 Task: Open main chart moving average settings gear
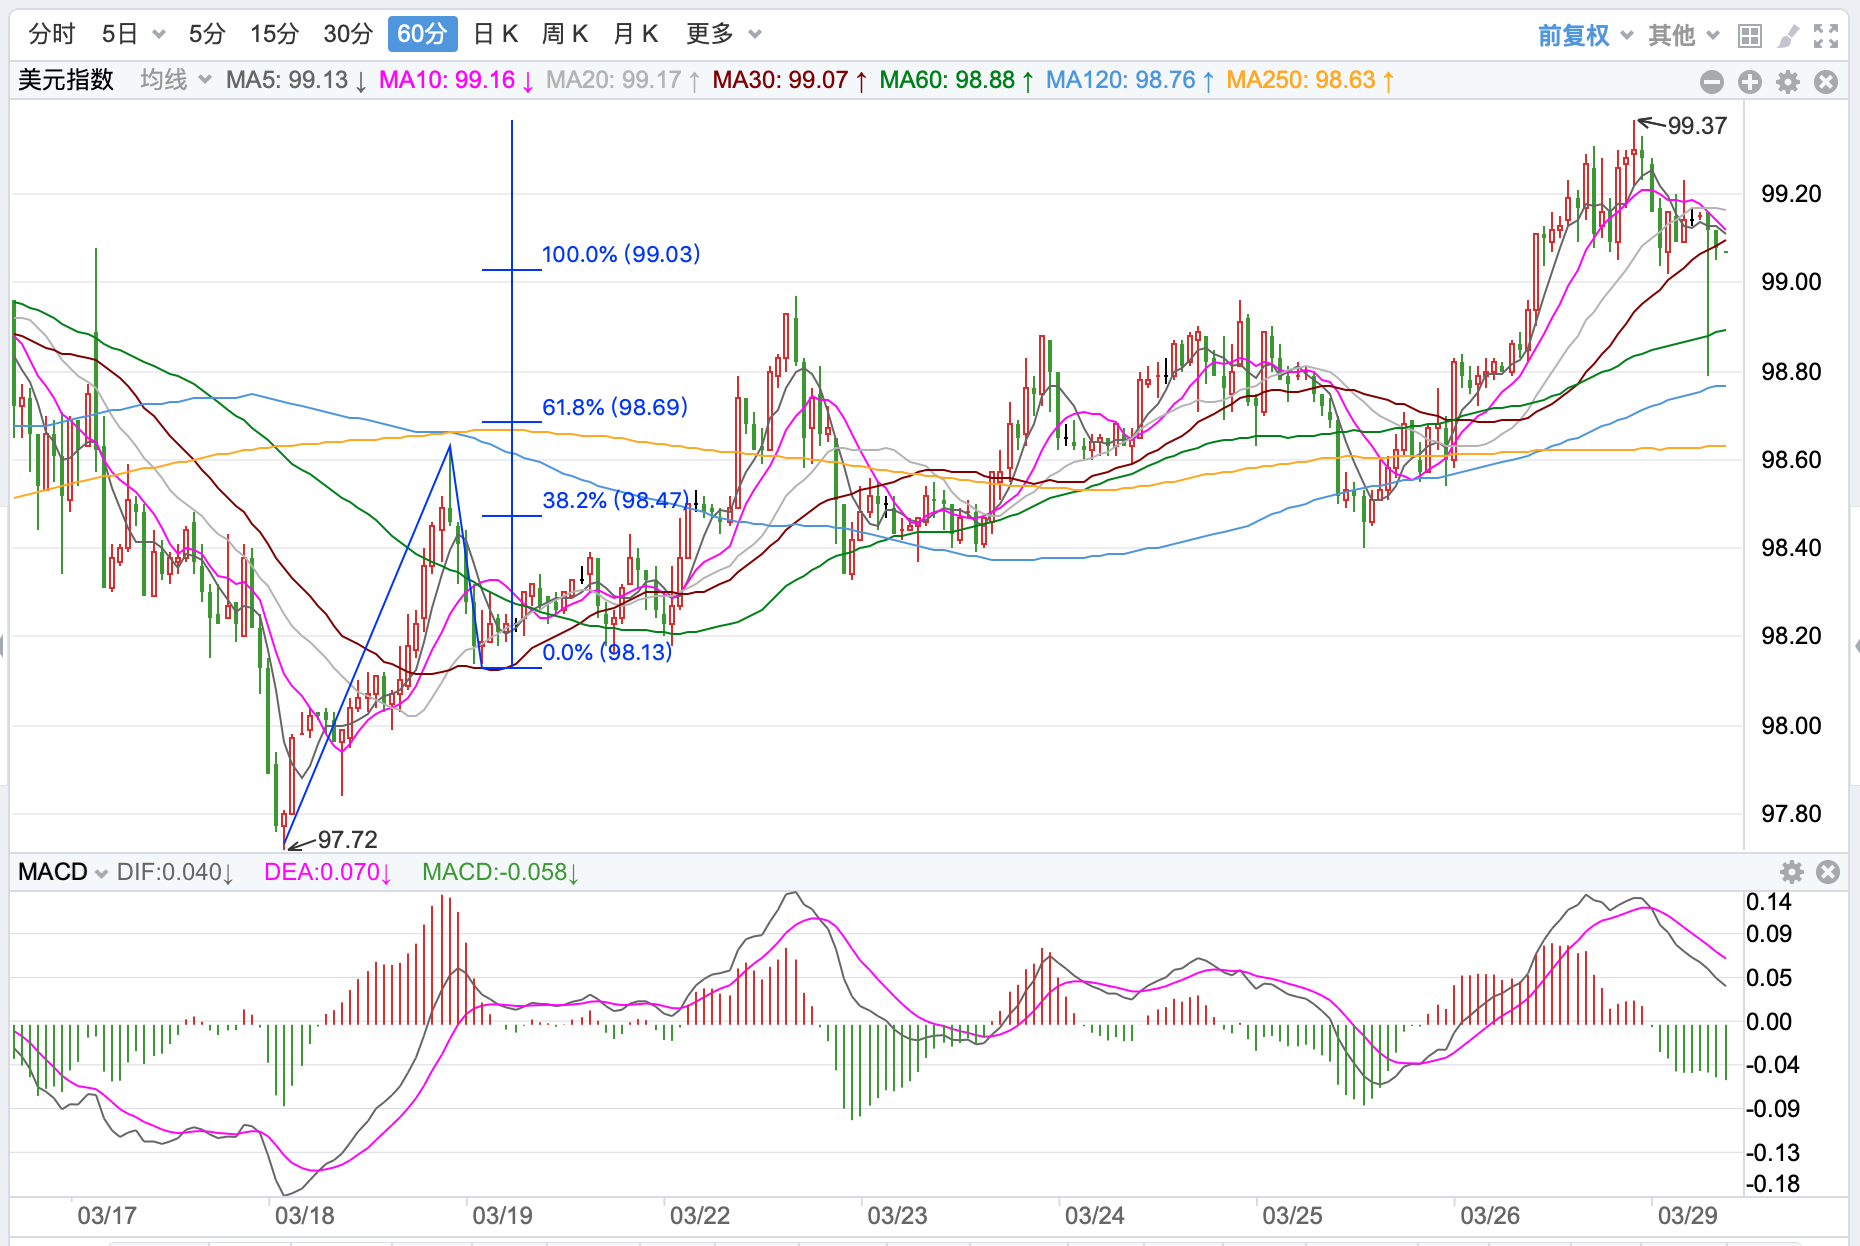point(1788,82)
